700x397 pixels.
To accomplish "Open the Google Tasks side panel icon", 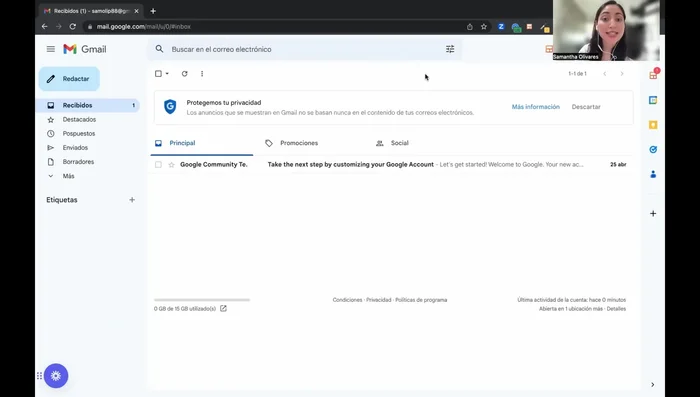I will pos(653,150).
